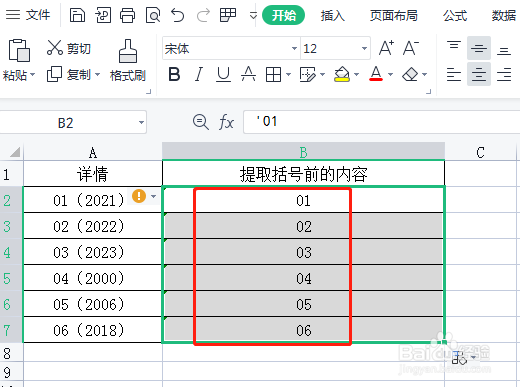Image resolution: width=520 pixels, height=387 pixels.
Task: Select column B header
Action: [303, 152]
